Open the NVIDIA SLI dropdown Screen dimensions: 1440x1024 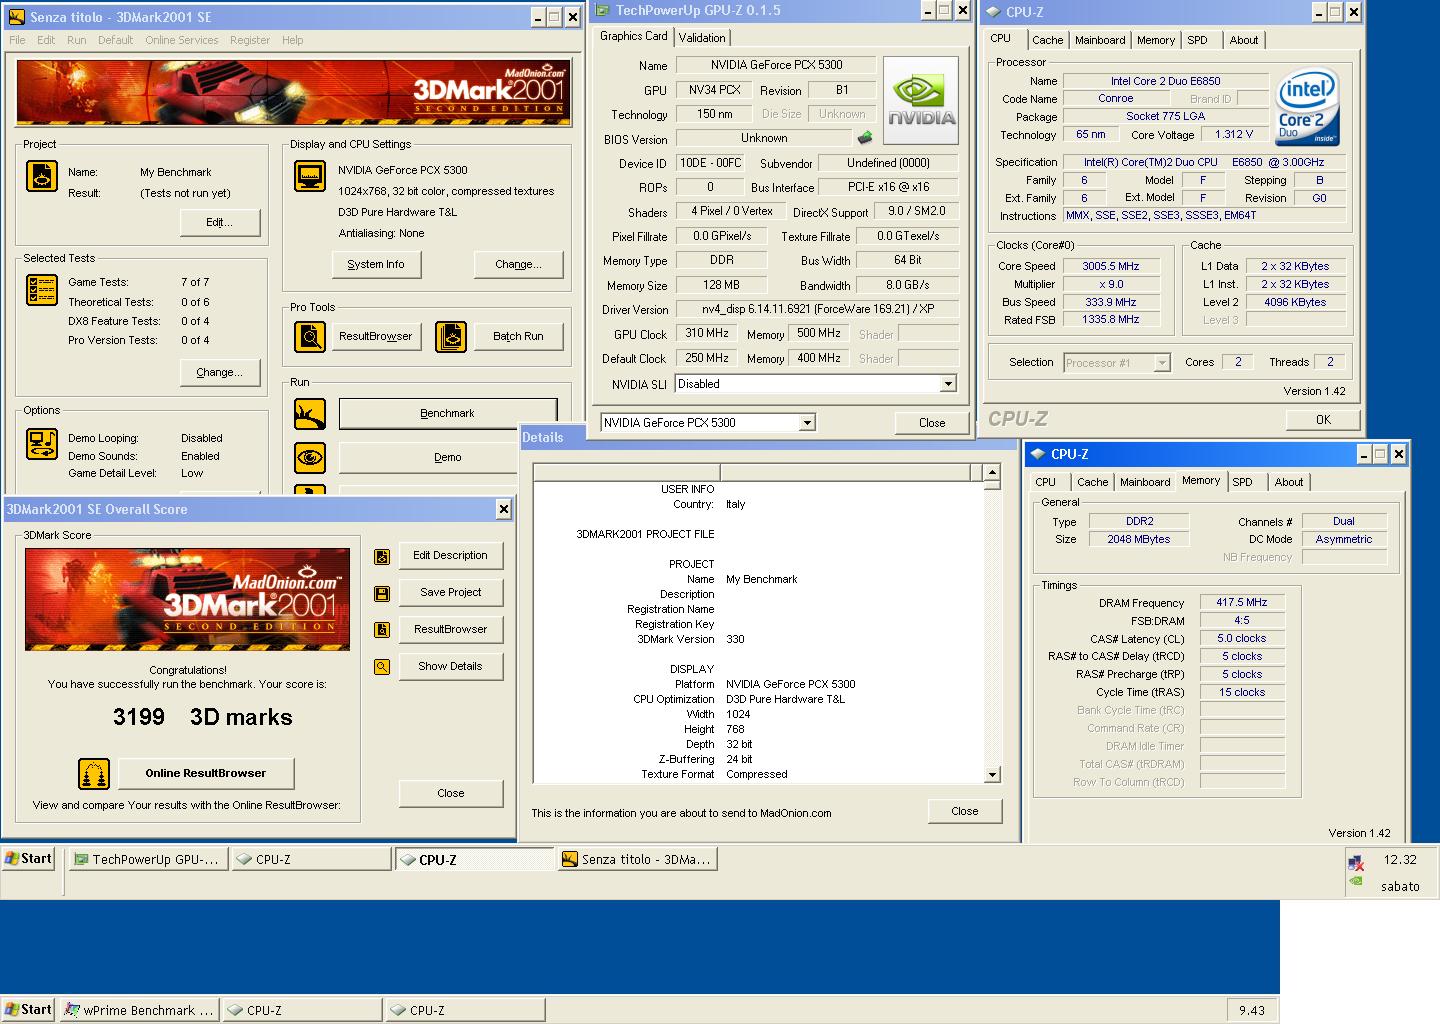tap(948, 384)
